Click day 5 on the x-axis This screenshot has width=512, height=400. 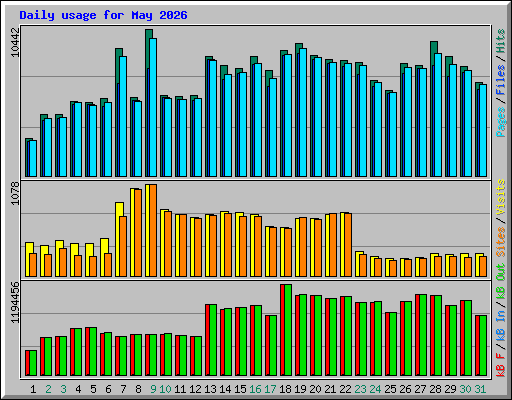tap(93, 389)
